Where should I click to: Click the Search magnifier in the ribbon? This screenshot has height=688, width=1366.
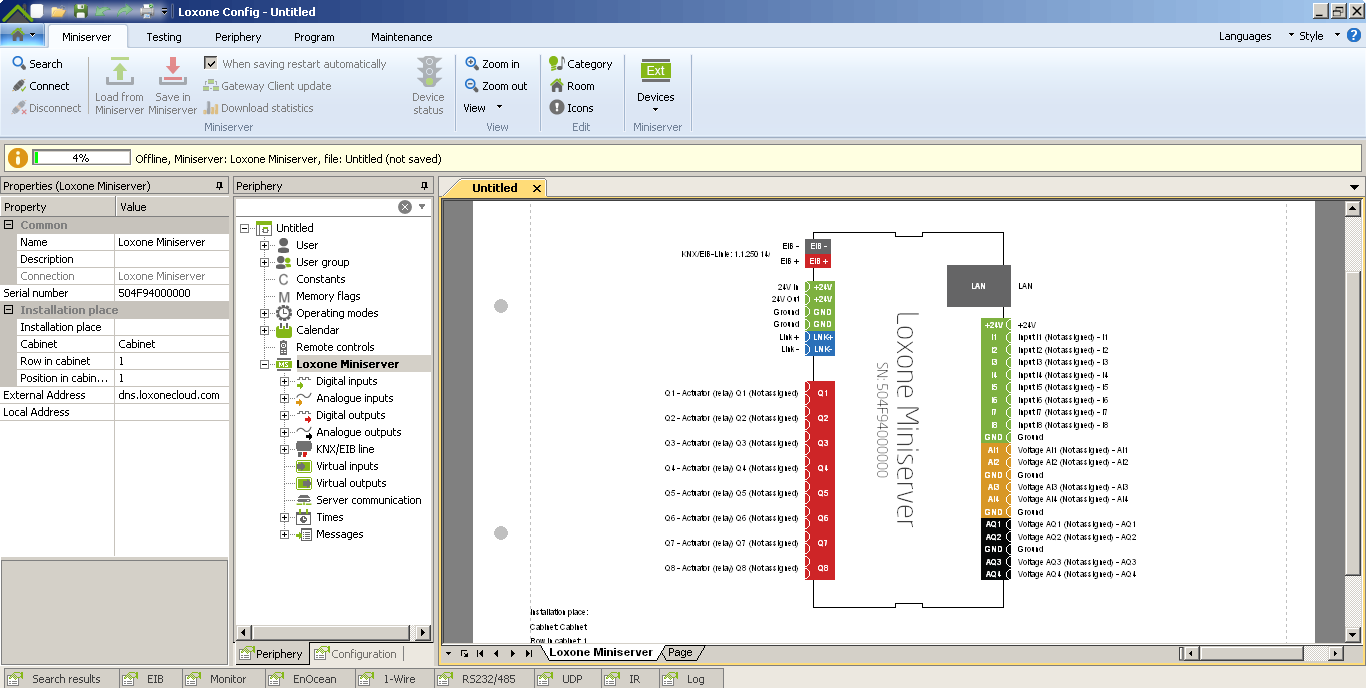click(x=19, y=64)
